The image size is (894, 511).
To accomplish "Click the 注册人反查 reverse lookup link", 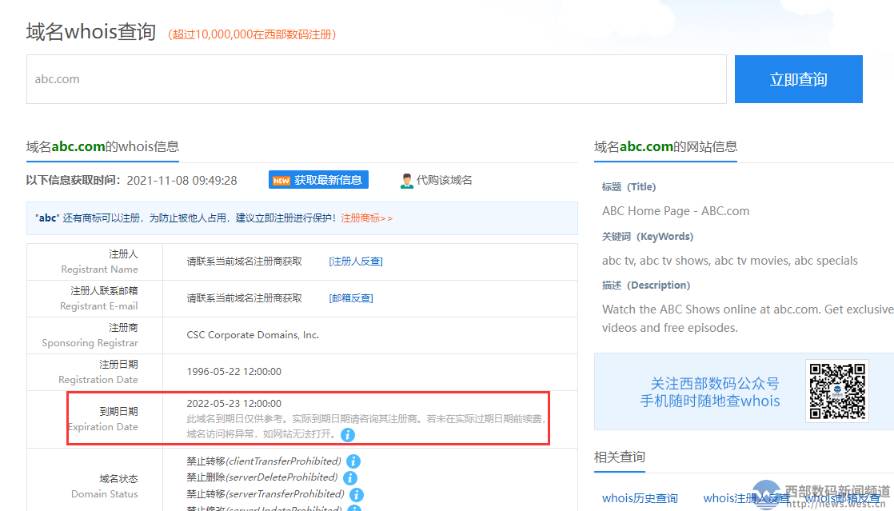I will [356, 261].
